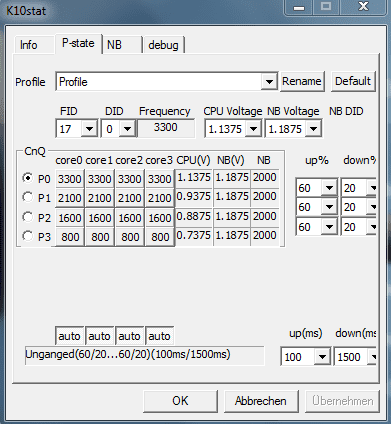Click core1 P0 3300 button

(100, 179)
